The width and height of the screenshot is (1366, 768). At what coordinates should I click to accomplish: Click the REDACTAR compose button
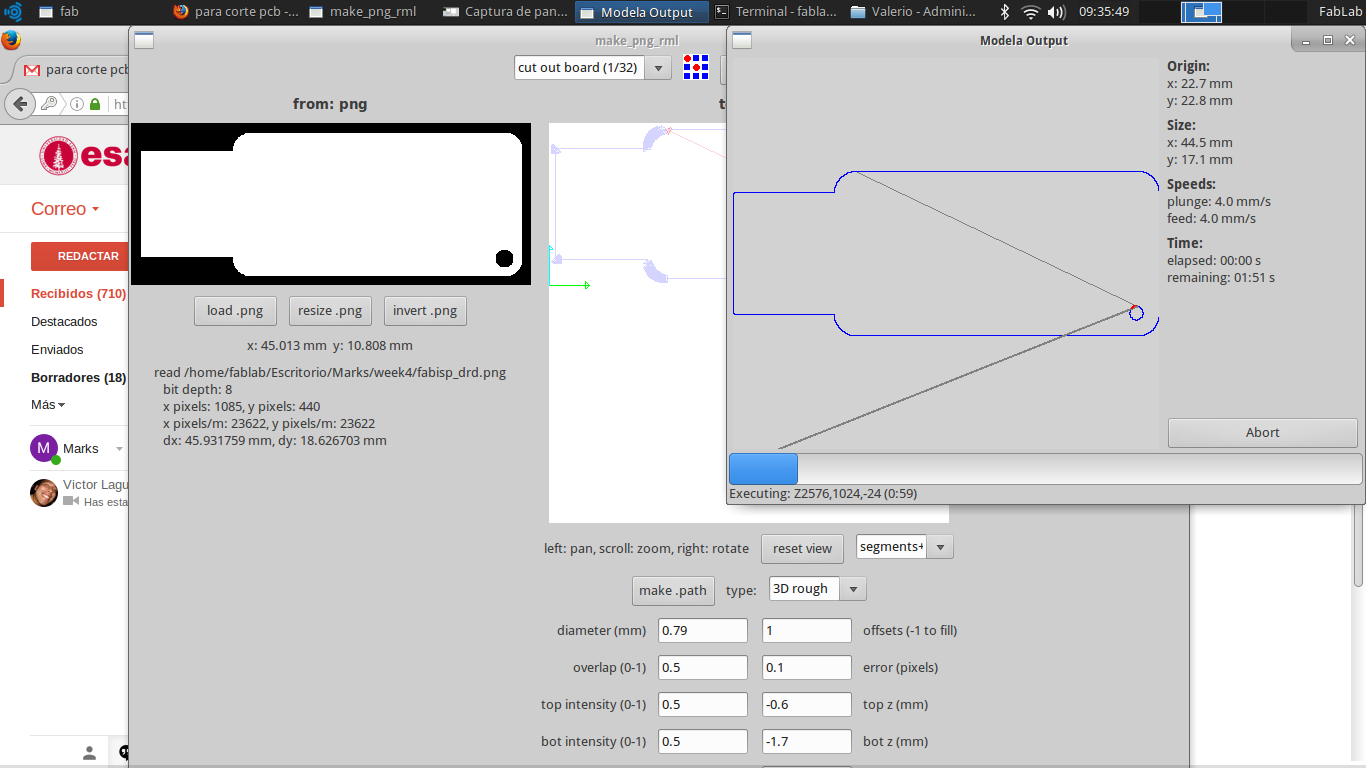[x=81, y=256]
